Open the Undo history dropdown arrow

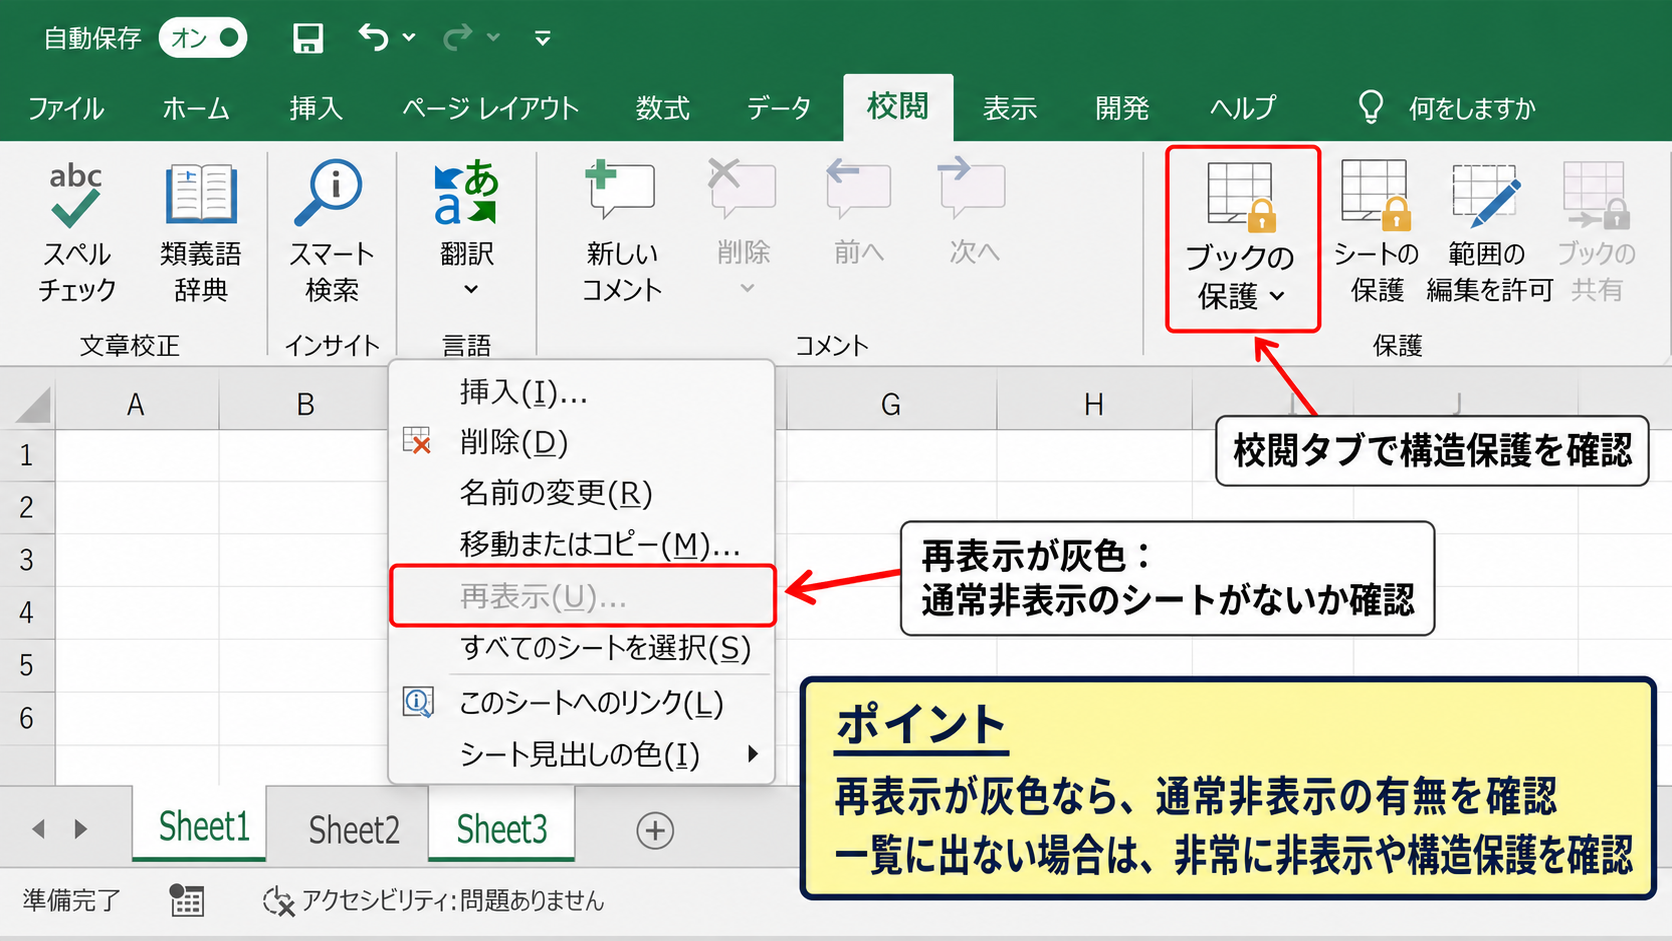coord(409,38)
